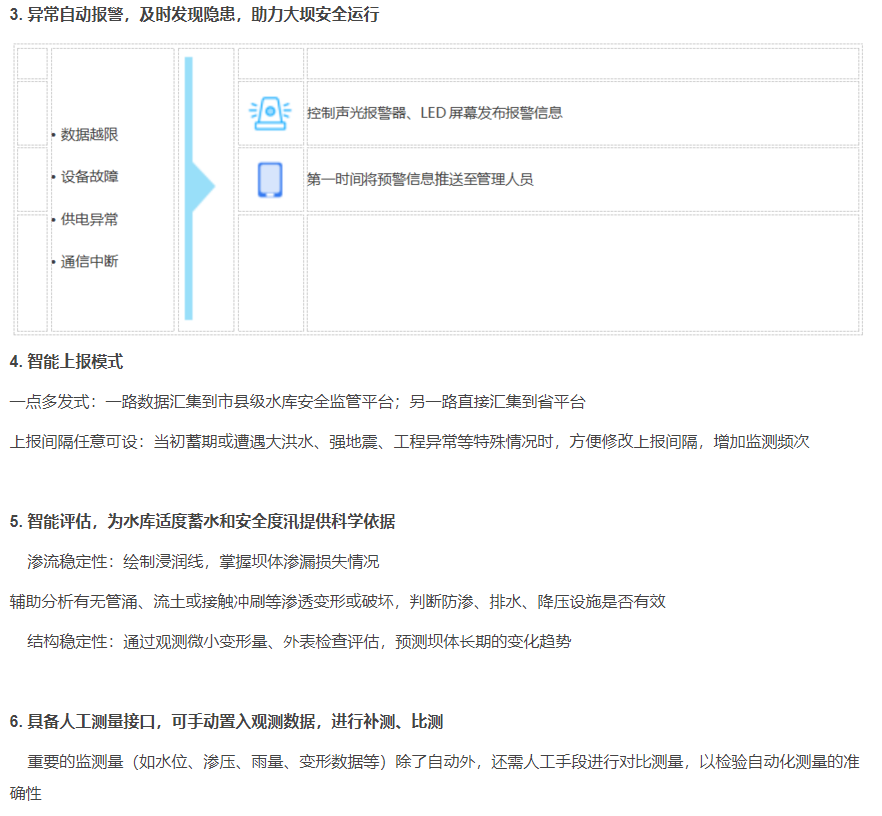The width and height of the screenshot is (882, 816).
Task: Click the '渗流稳定性' description line
Action: [x=203, y=562]
